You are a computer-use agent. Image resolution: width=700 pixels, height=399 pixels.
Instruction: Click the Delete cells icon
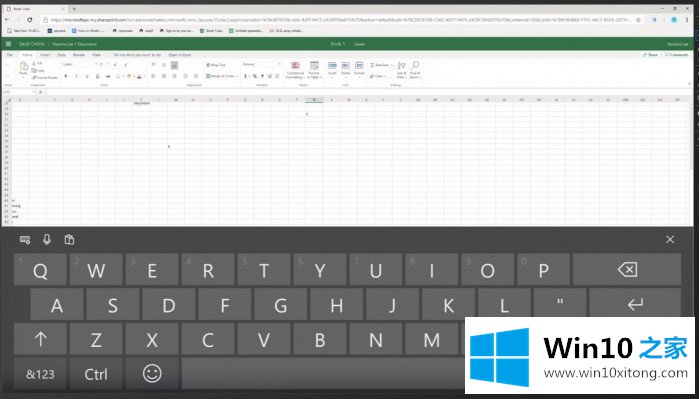pos(346,66)
